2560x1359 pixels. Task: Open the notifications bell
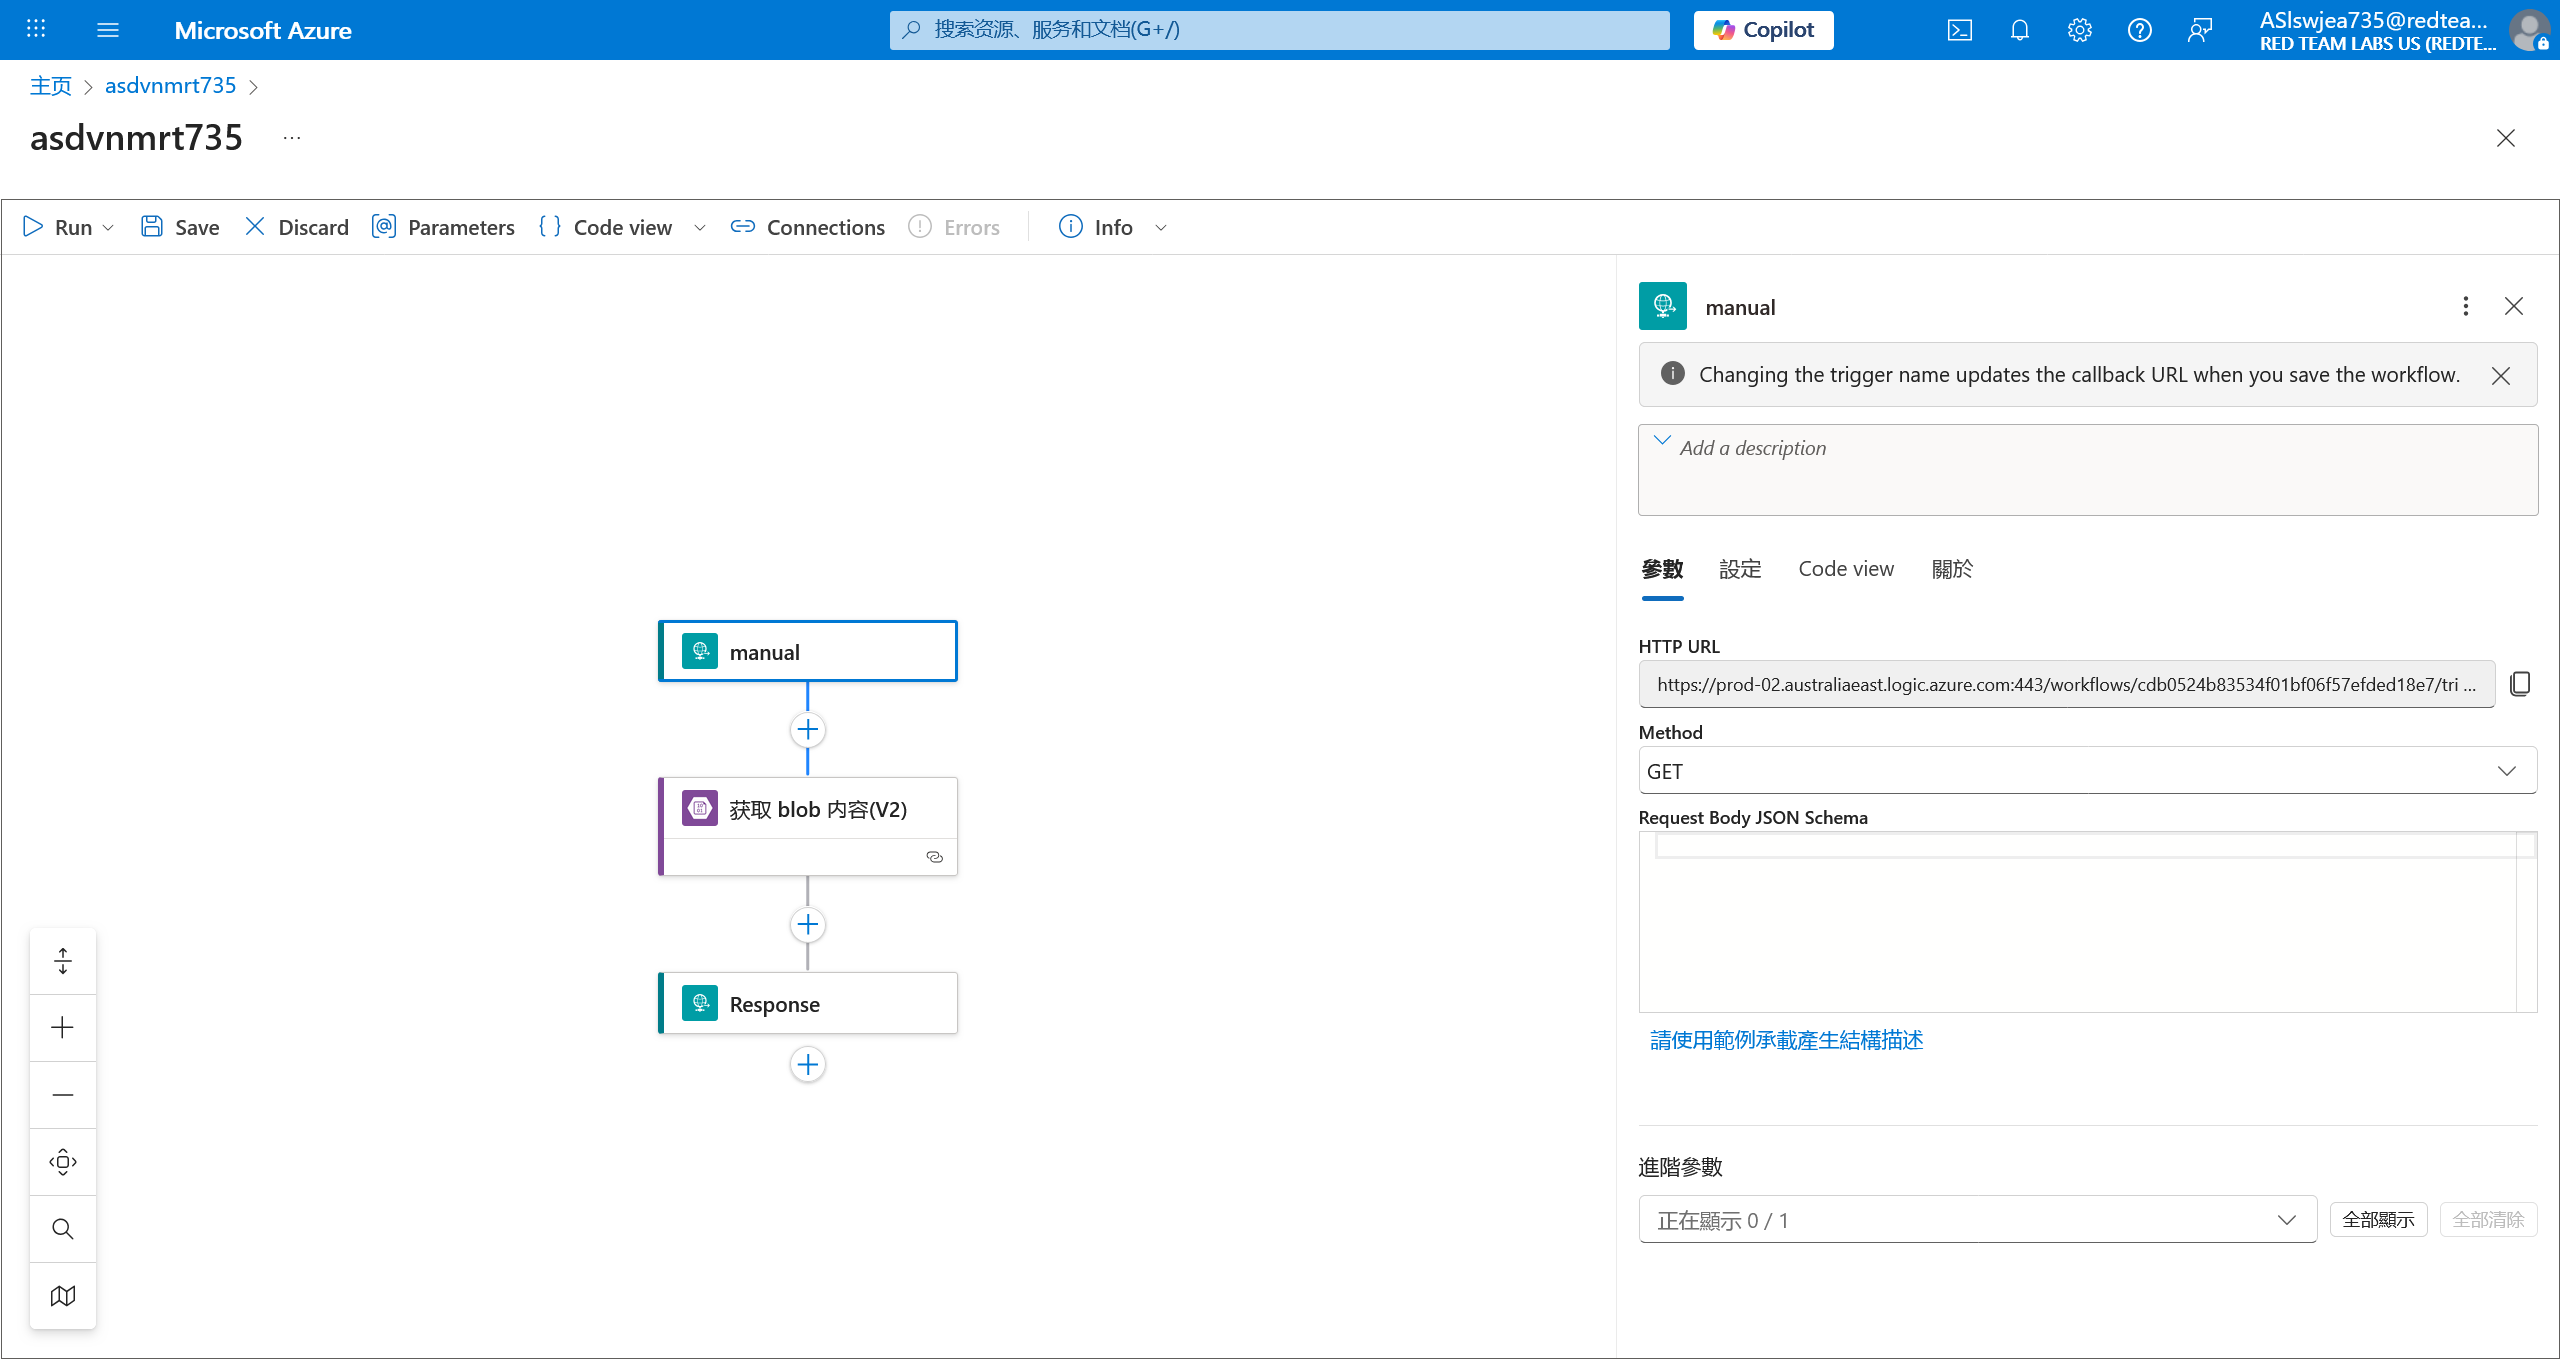[2019, 30]
